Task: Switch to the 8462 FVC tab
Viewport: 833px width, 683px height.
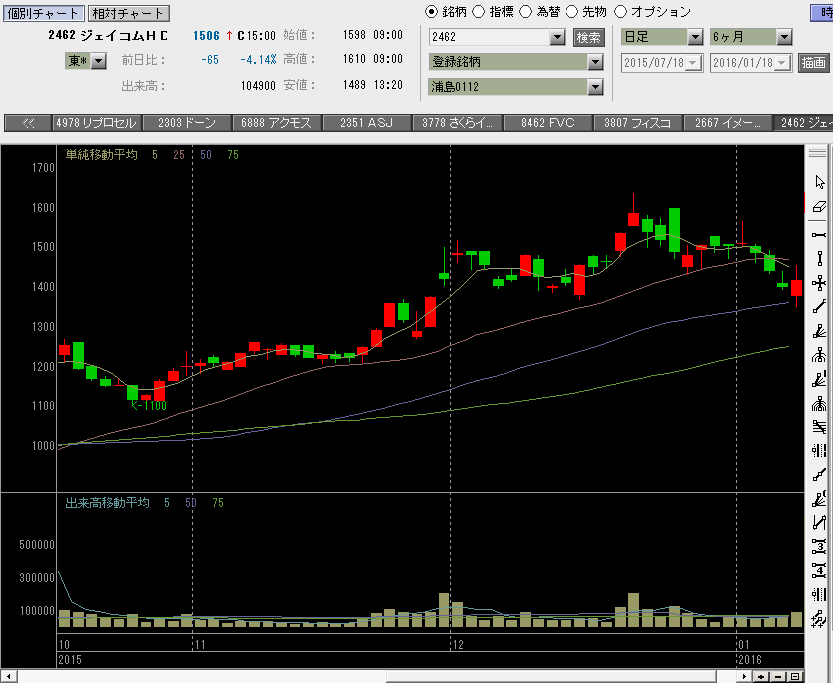Action: (x=548, y=123)
